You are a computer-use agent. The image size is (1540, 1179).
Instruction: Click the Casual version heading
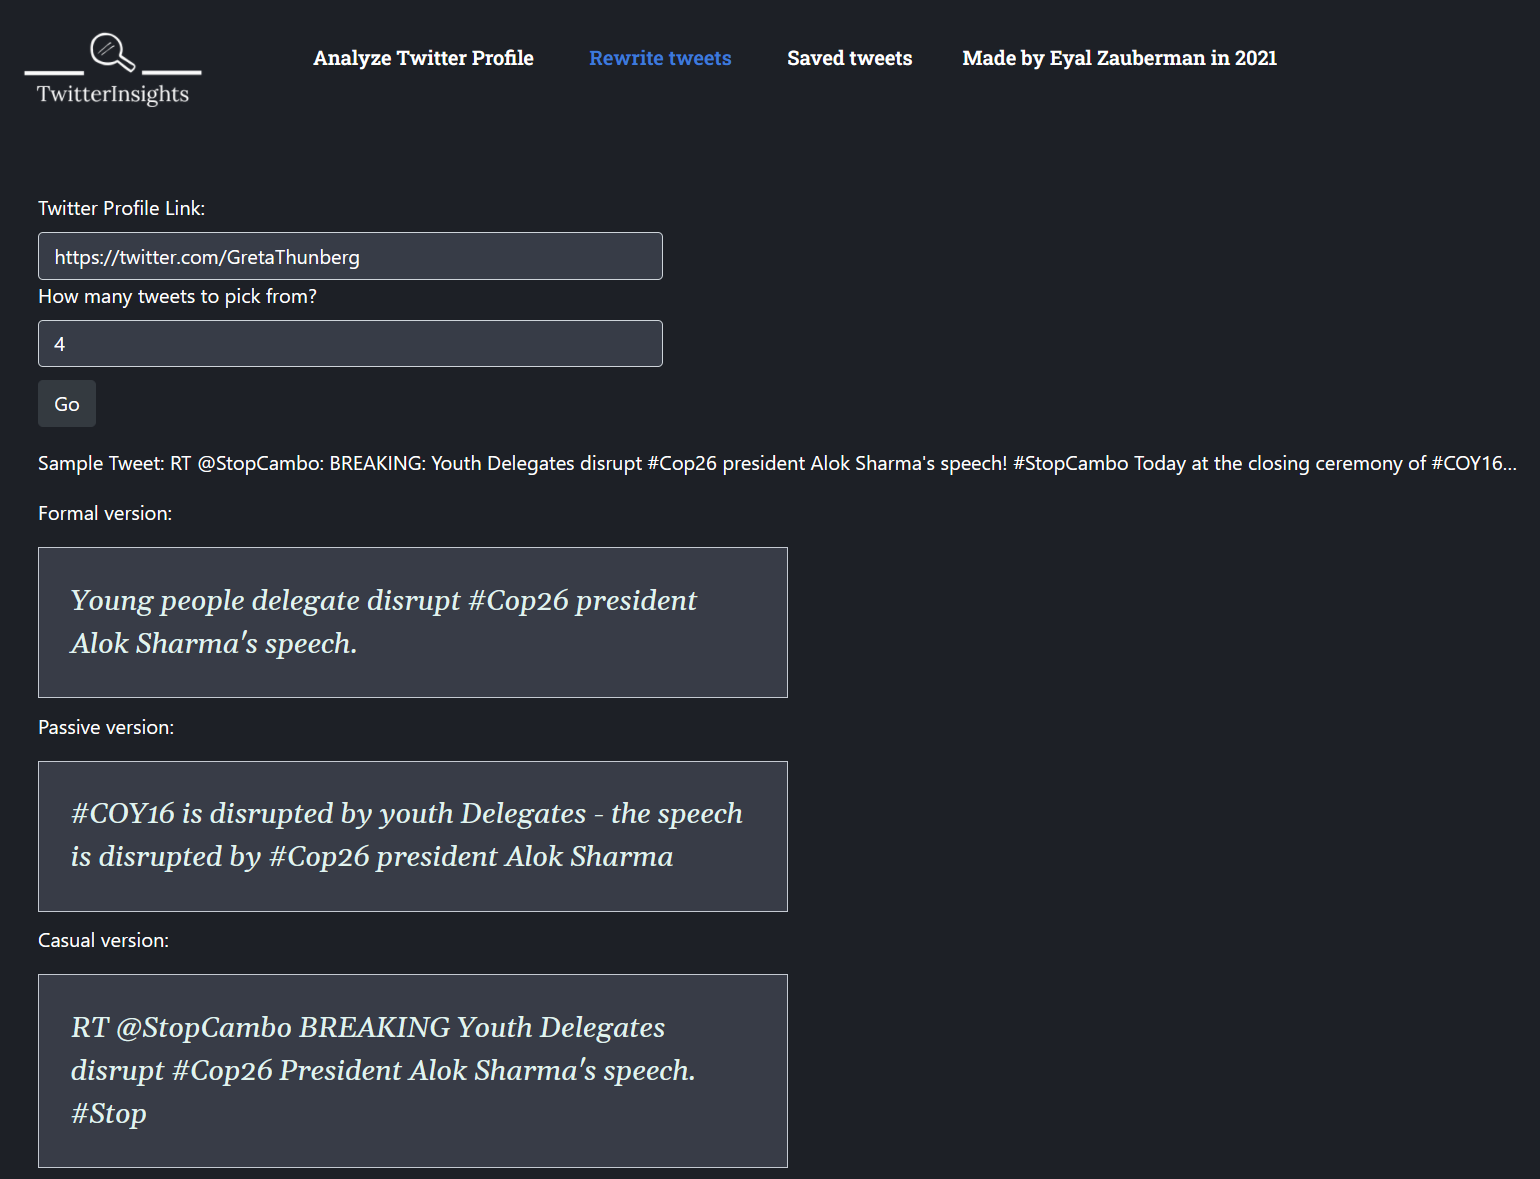tap(103, 940)
